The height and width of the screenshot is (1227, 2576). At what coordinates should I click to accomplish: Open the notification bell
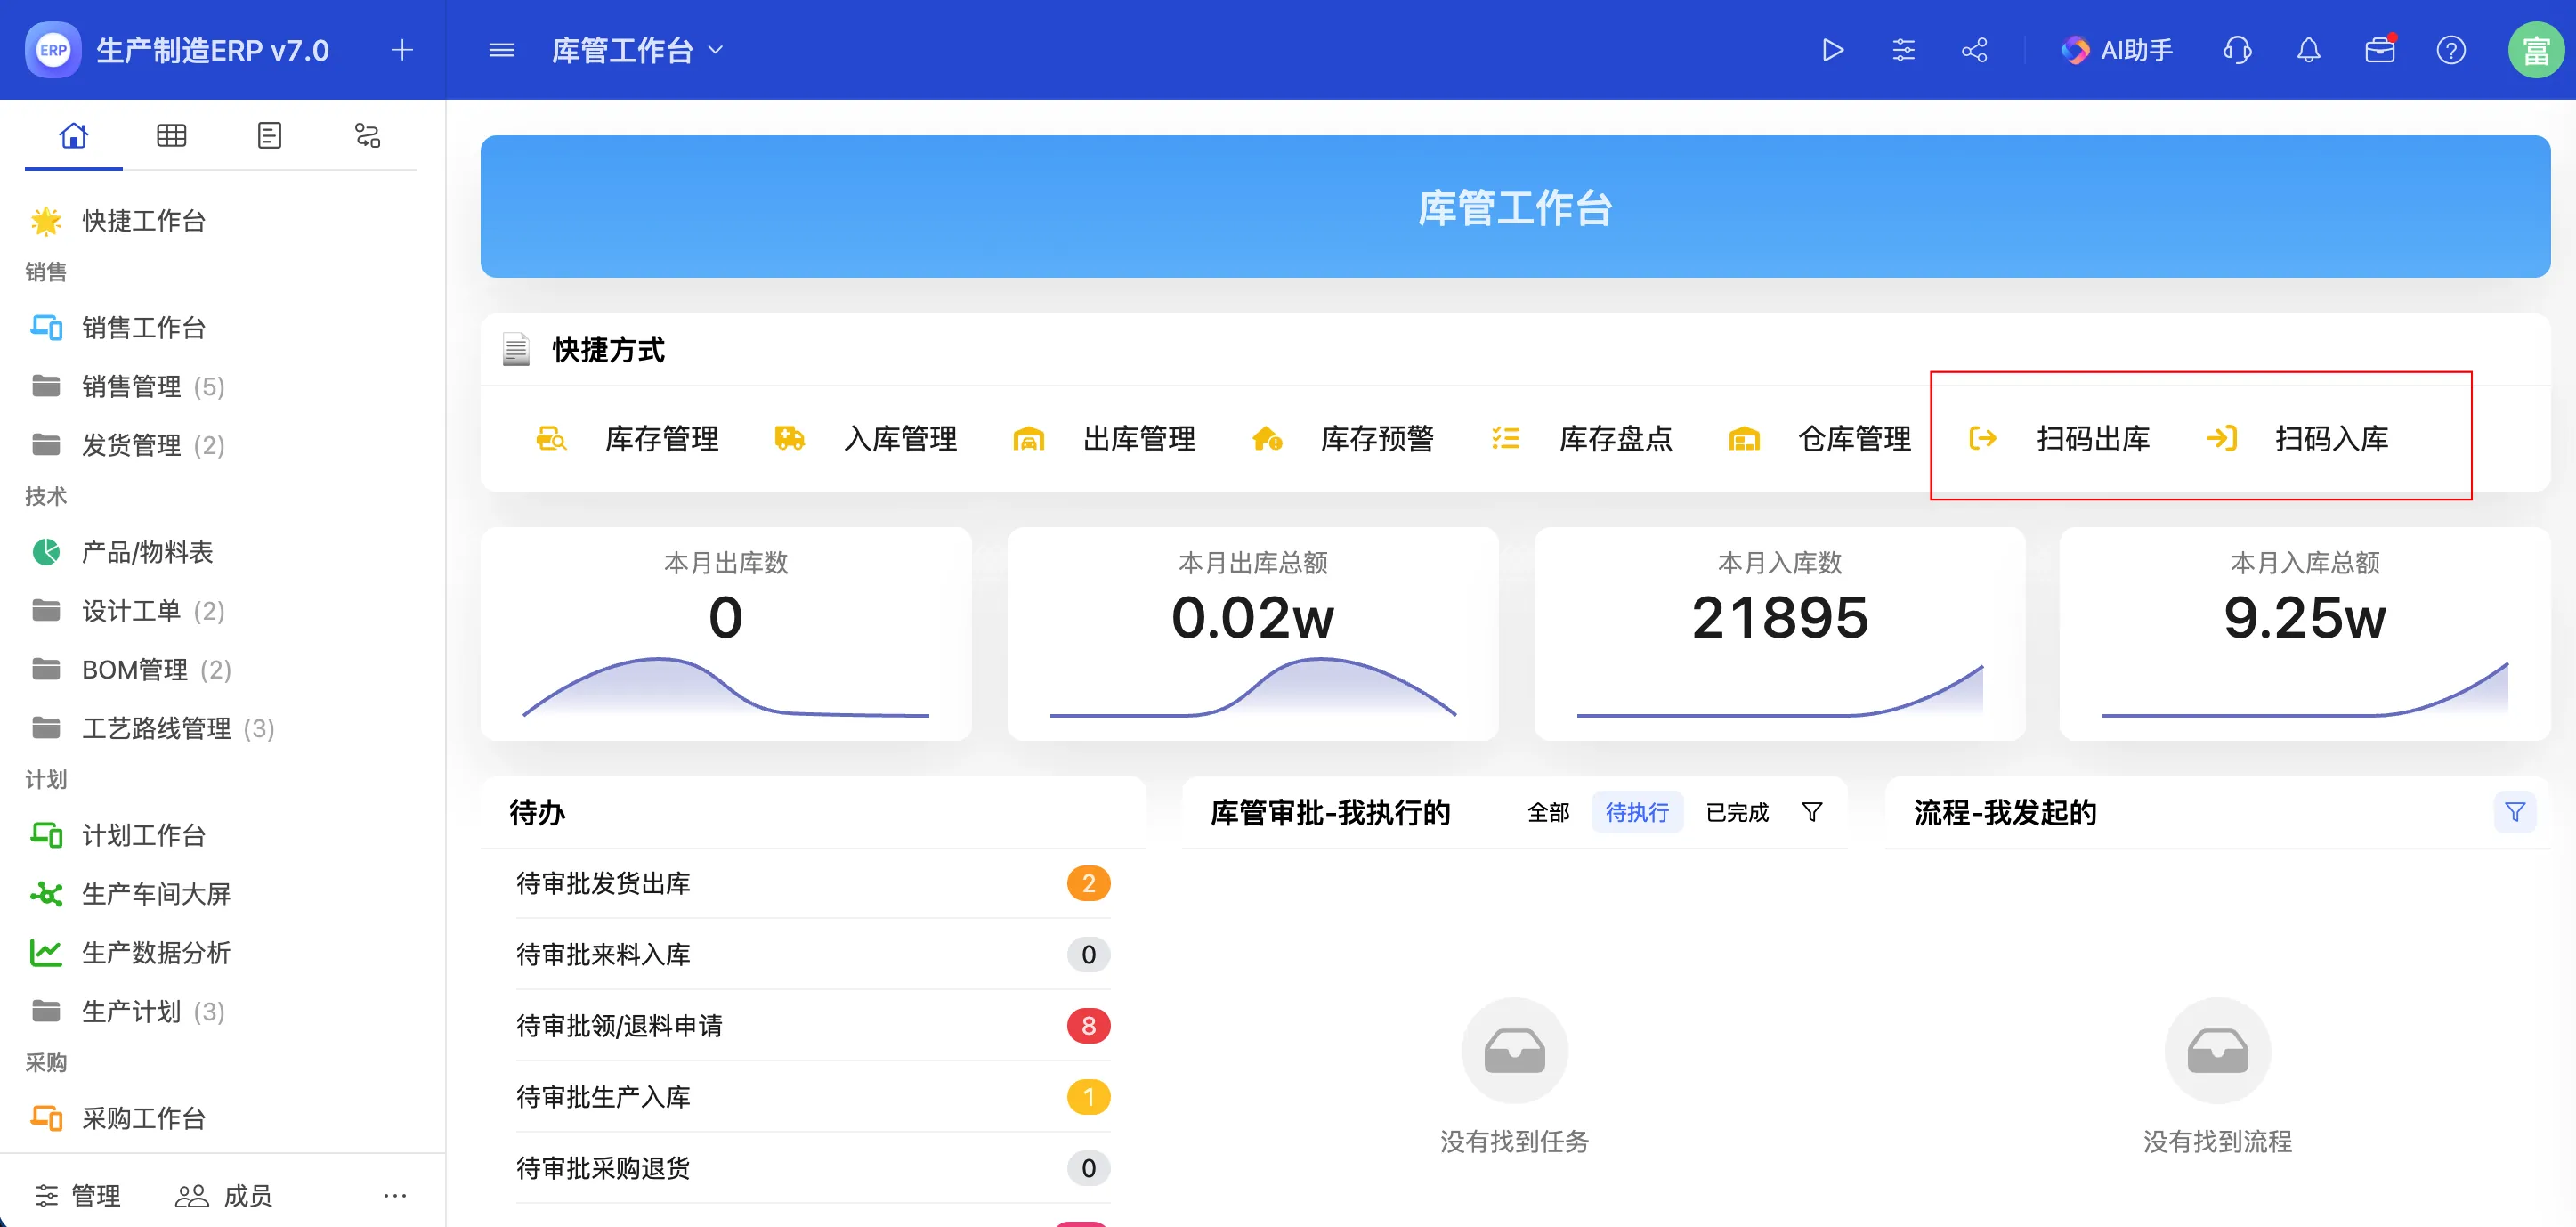2308,50
